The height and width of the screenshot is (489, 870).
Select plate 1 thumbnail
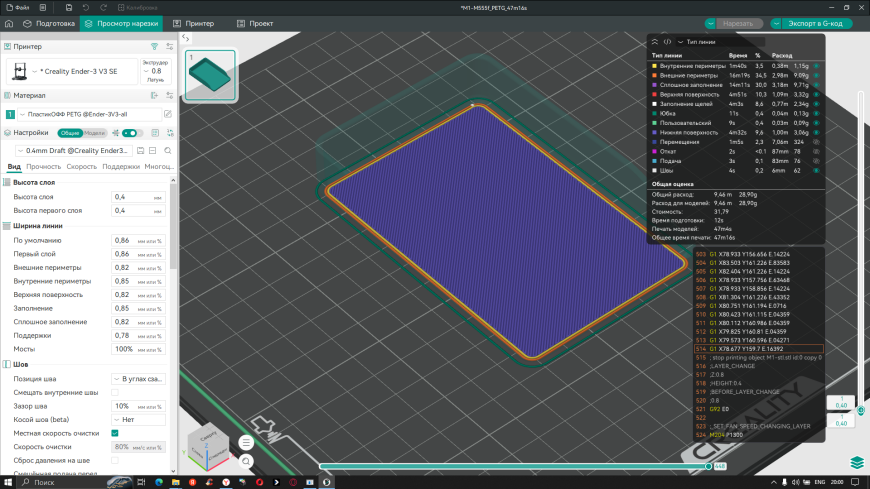(210, 75)
